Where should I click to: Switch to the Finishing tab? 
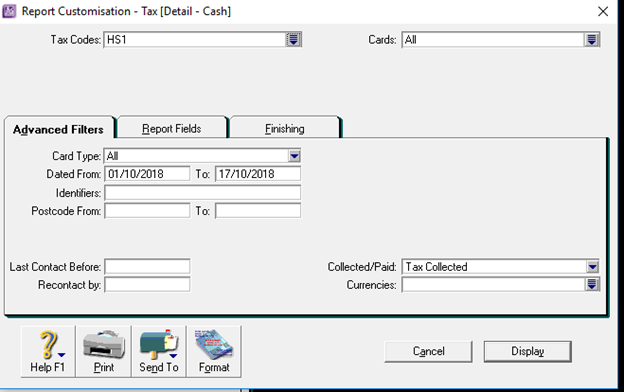coord(285,129)
